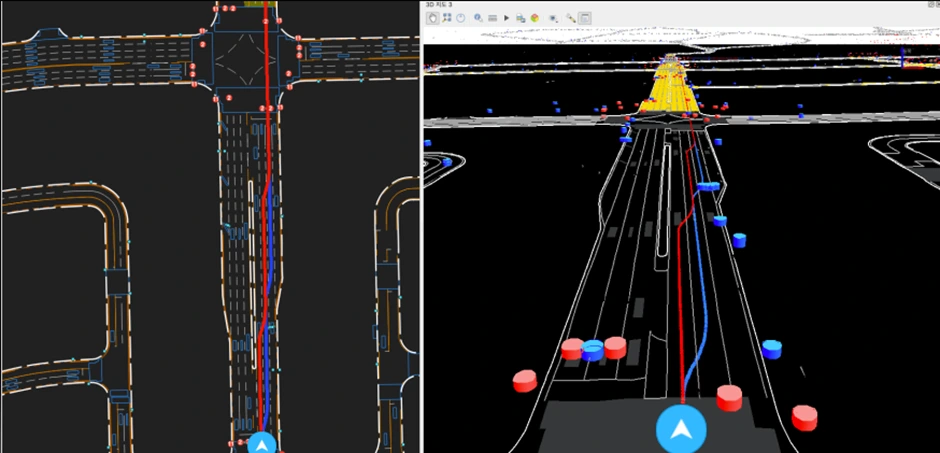Export 3D scene colored cube icon
Screen dimensions: 940x453
click(x=535, y=18)
